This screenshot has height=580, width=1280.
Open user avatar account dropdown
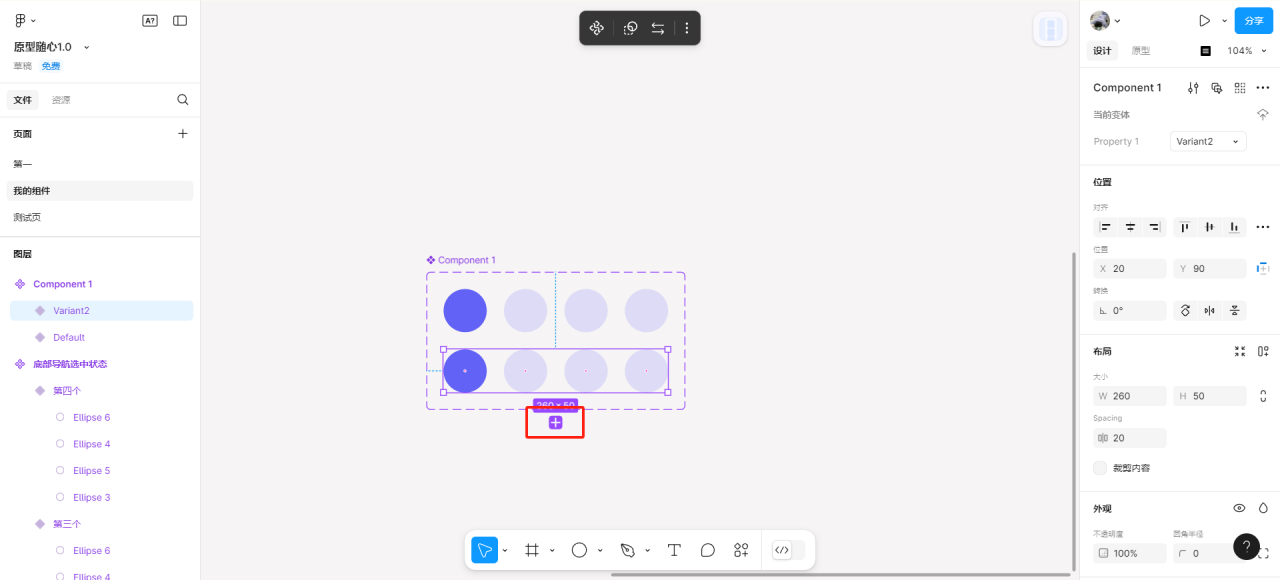[1106, 20]
